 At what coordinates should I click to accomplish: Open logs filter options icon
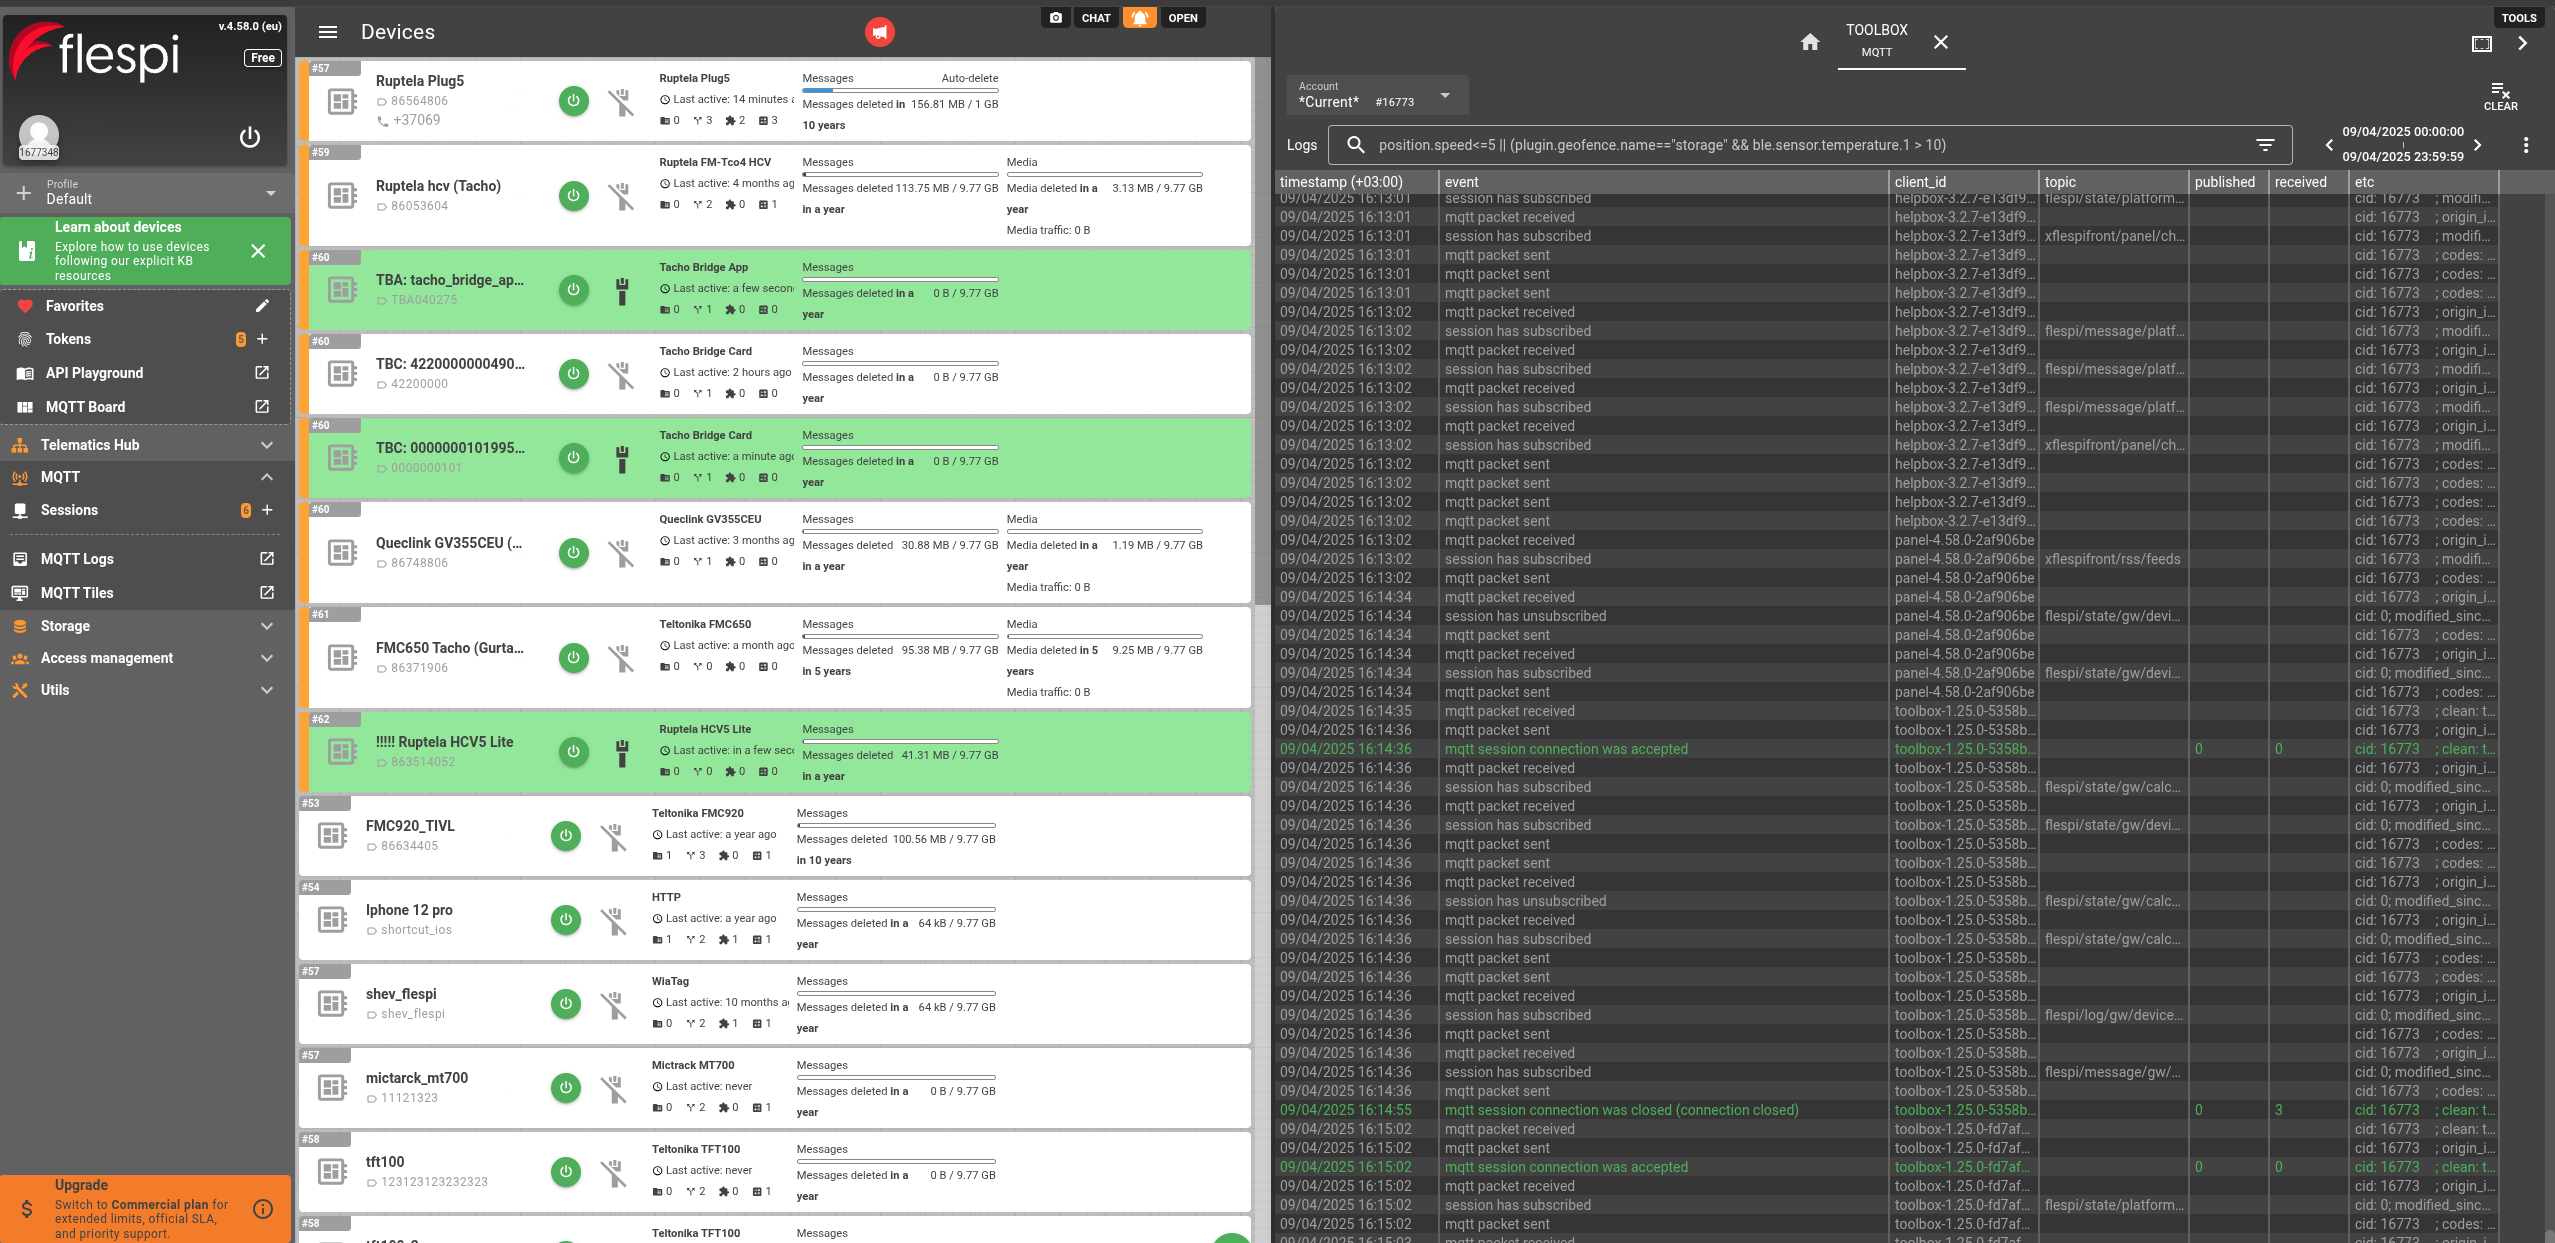[2265, 145]
